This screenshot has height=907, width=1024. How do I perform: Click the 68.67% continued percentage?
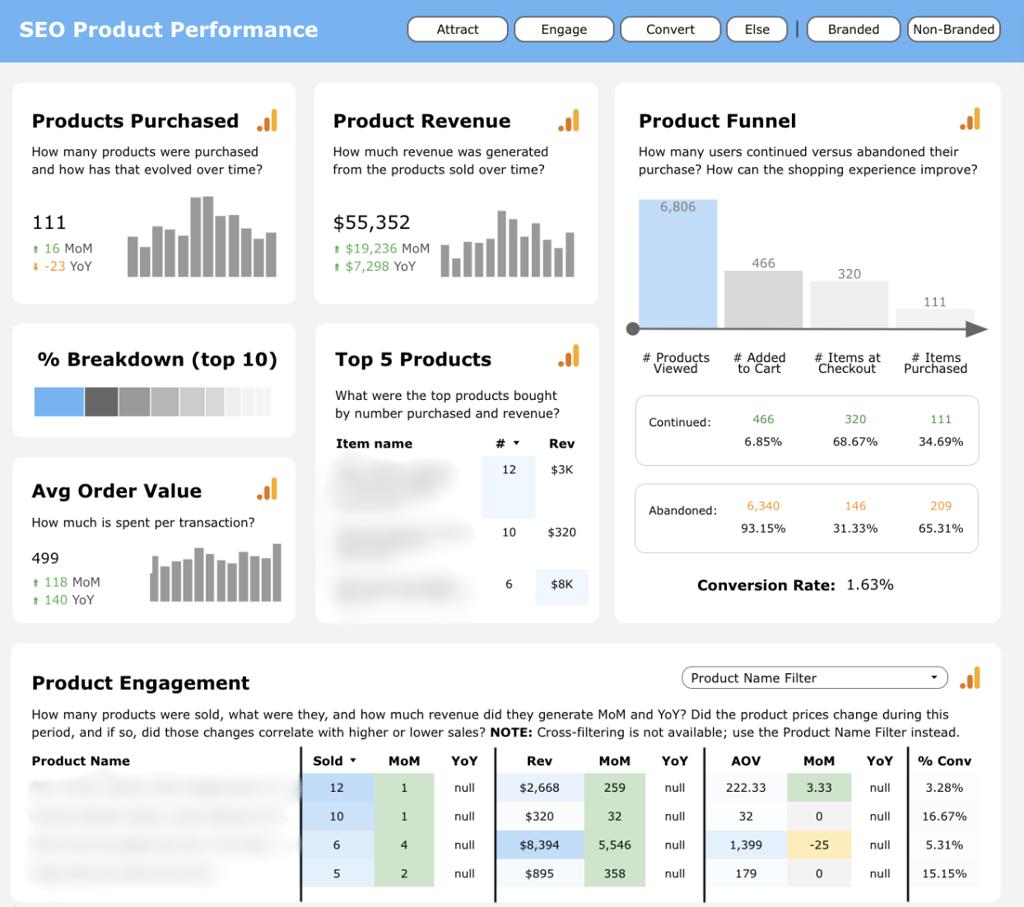(855, 441)
